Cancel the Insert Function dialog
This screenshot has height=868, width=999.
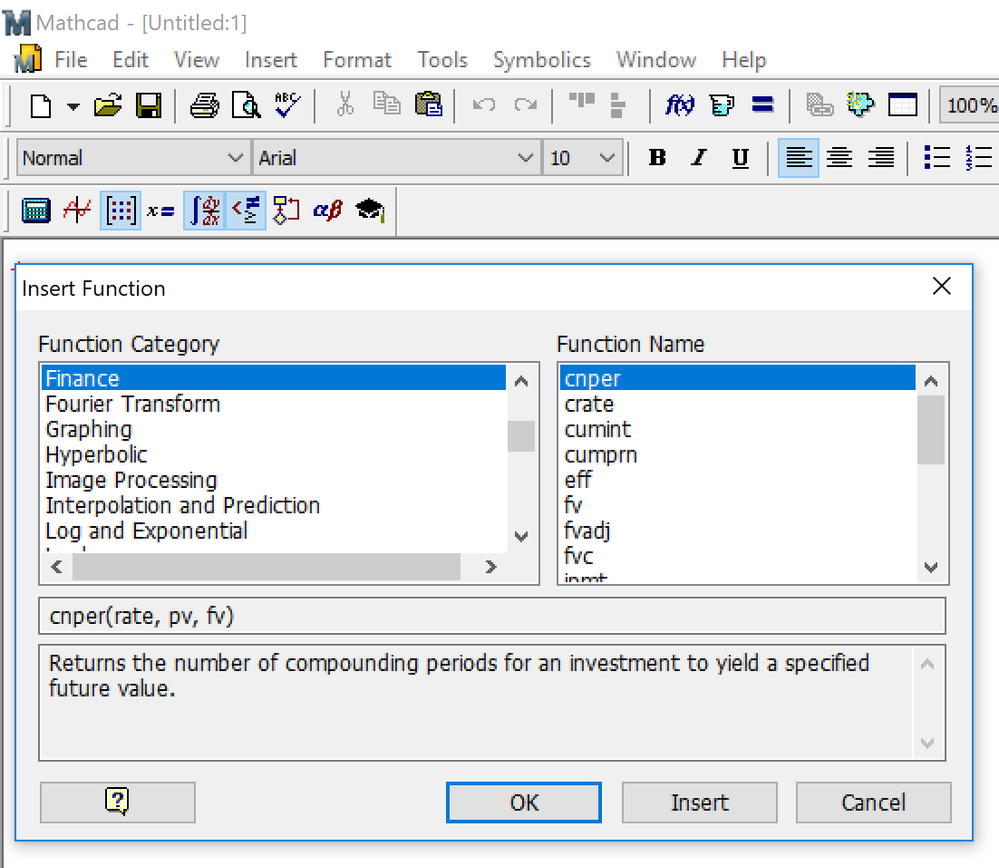pyautogui.click(x=873, y=802)
